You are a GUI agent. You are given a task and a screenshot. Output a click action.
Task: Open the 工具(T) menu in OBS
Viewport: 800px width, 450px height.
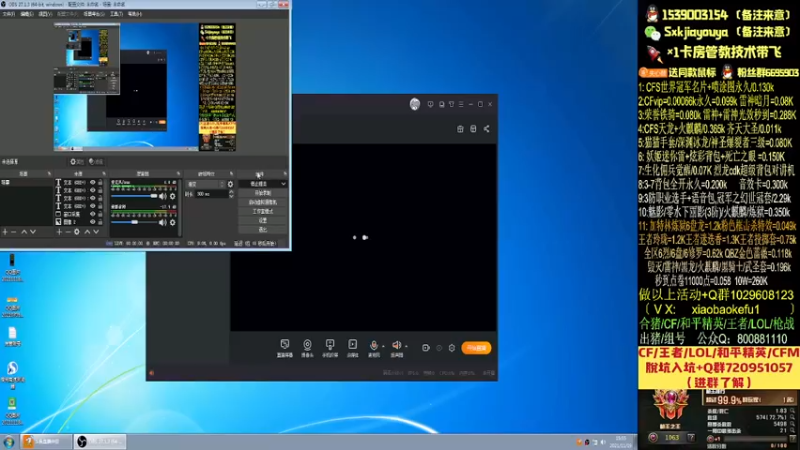pos(116,14)
